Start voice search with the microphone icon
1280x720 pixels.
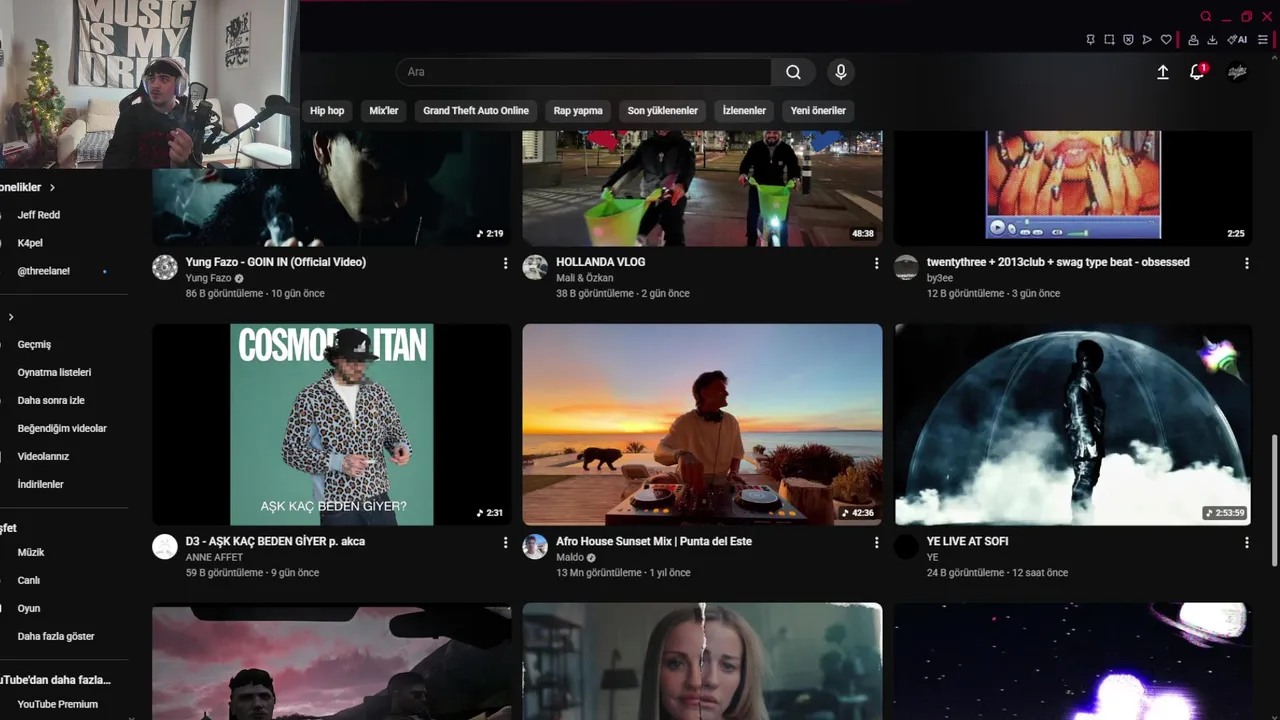click(x=841, y=72)
